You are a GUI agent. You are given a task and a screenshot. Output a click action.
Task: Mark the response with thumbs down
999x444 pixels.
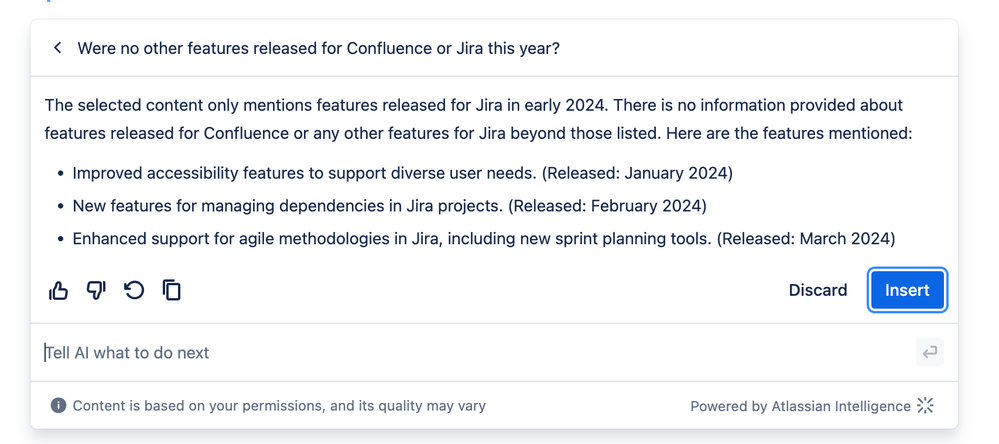point(96,290)
